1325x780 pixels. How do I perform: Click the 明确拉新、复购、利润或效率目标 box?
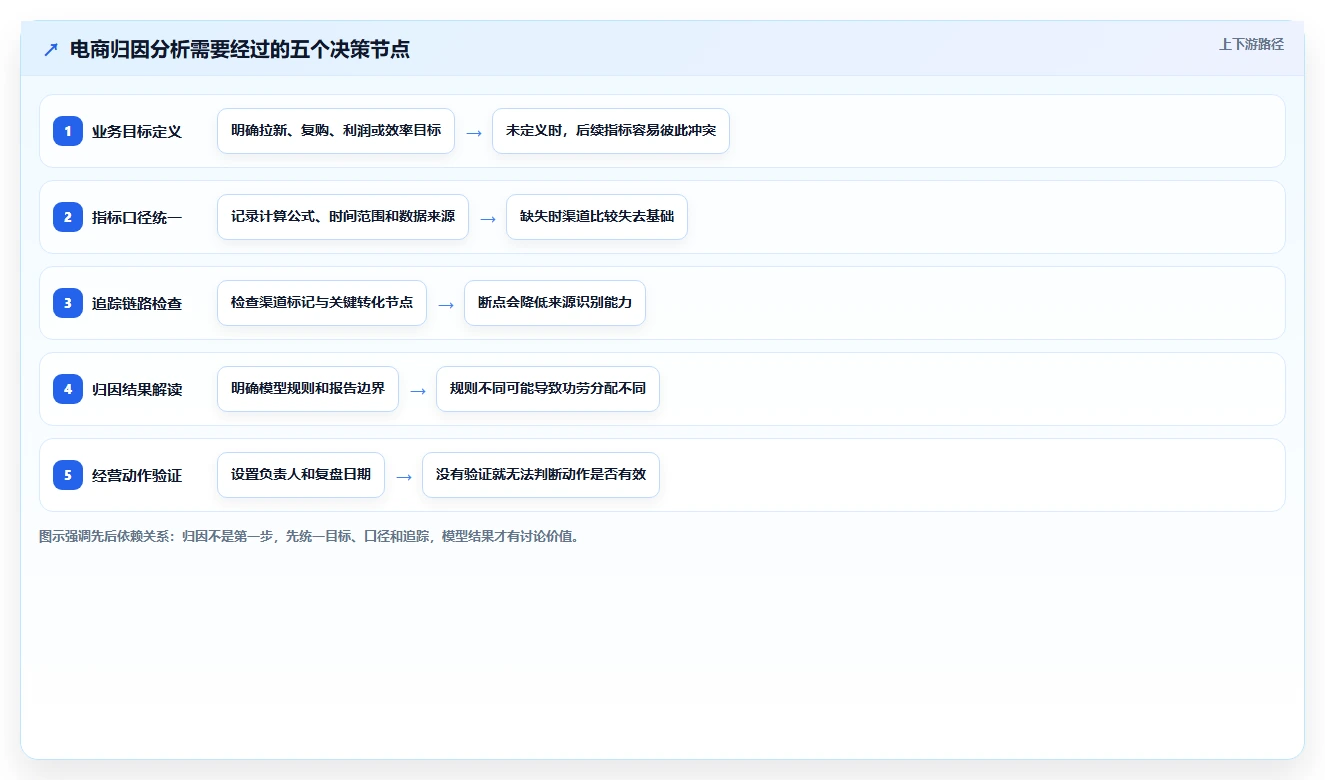coord(336,131)
